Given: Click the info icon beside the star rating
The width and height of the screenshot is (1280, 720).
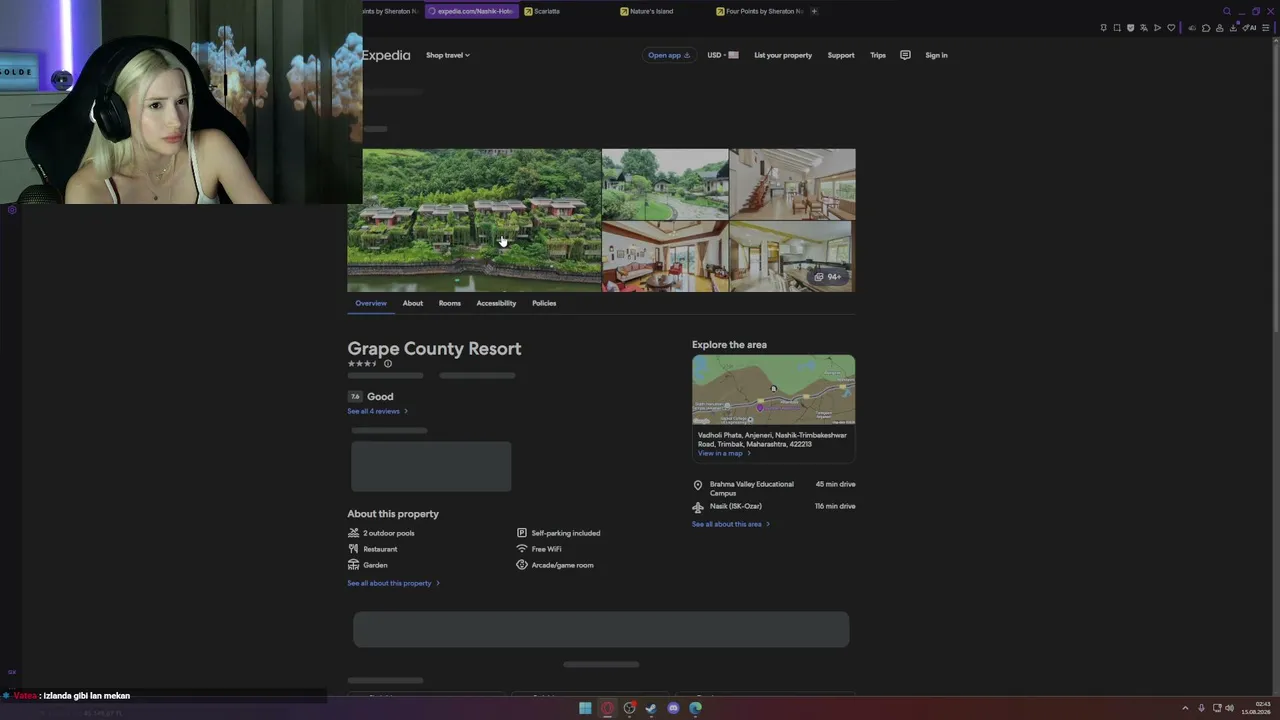Looking at the screenshot, I should click(x=388, y=364).
